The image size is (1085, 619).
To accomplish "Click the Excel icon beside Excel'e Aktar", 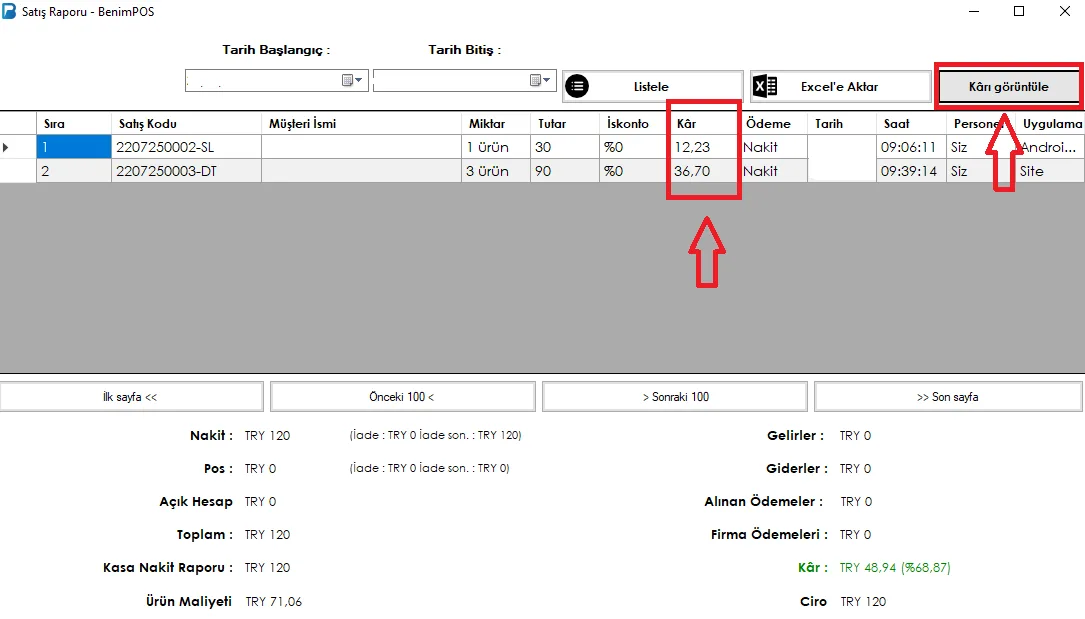I will click(765, 86).
